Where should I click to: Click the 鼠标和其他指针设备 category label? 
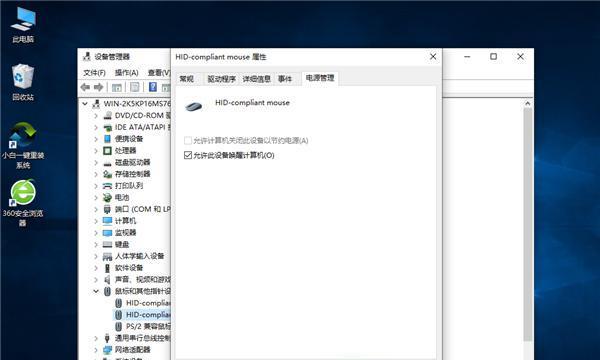(x=143, y=291)
